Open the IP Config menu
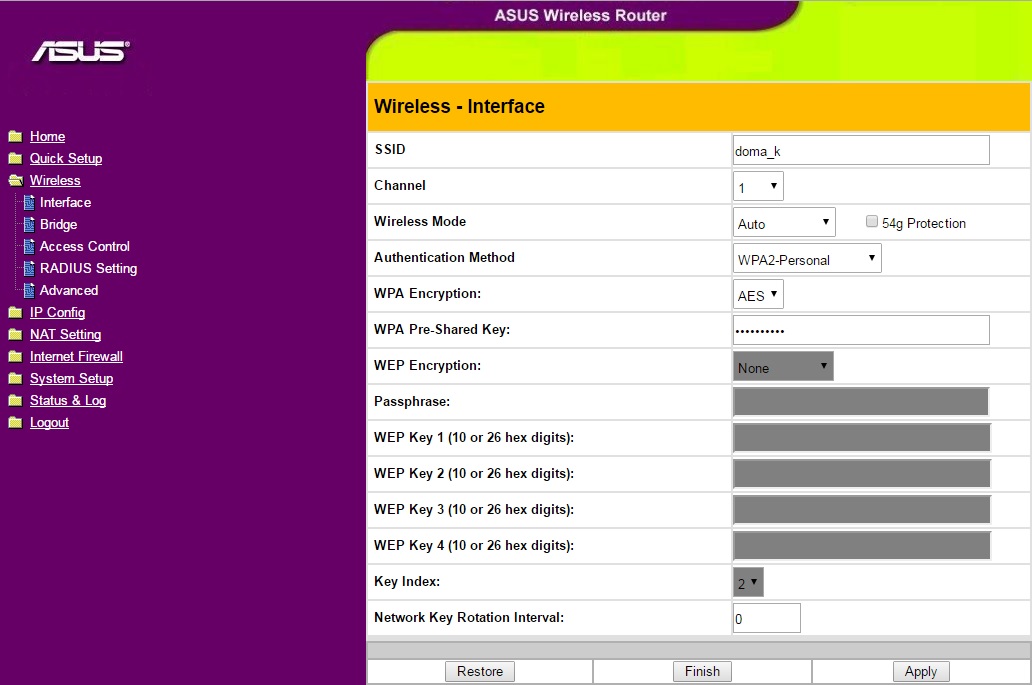This screenshot has height=685, width=1032. click(57, 313)
